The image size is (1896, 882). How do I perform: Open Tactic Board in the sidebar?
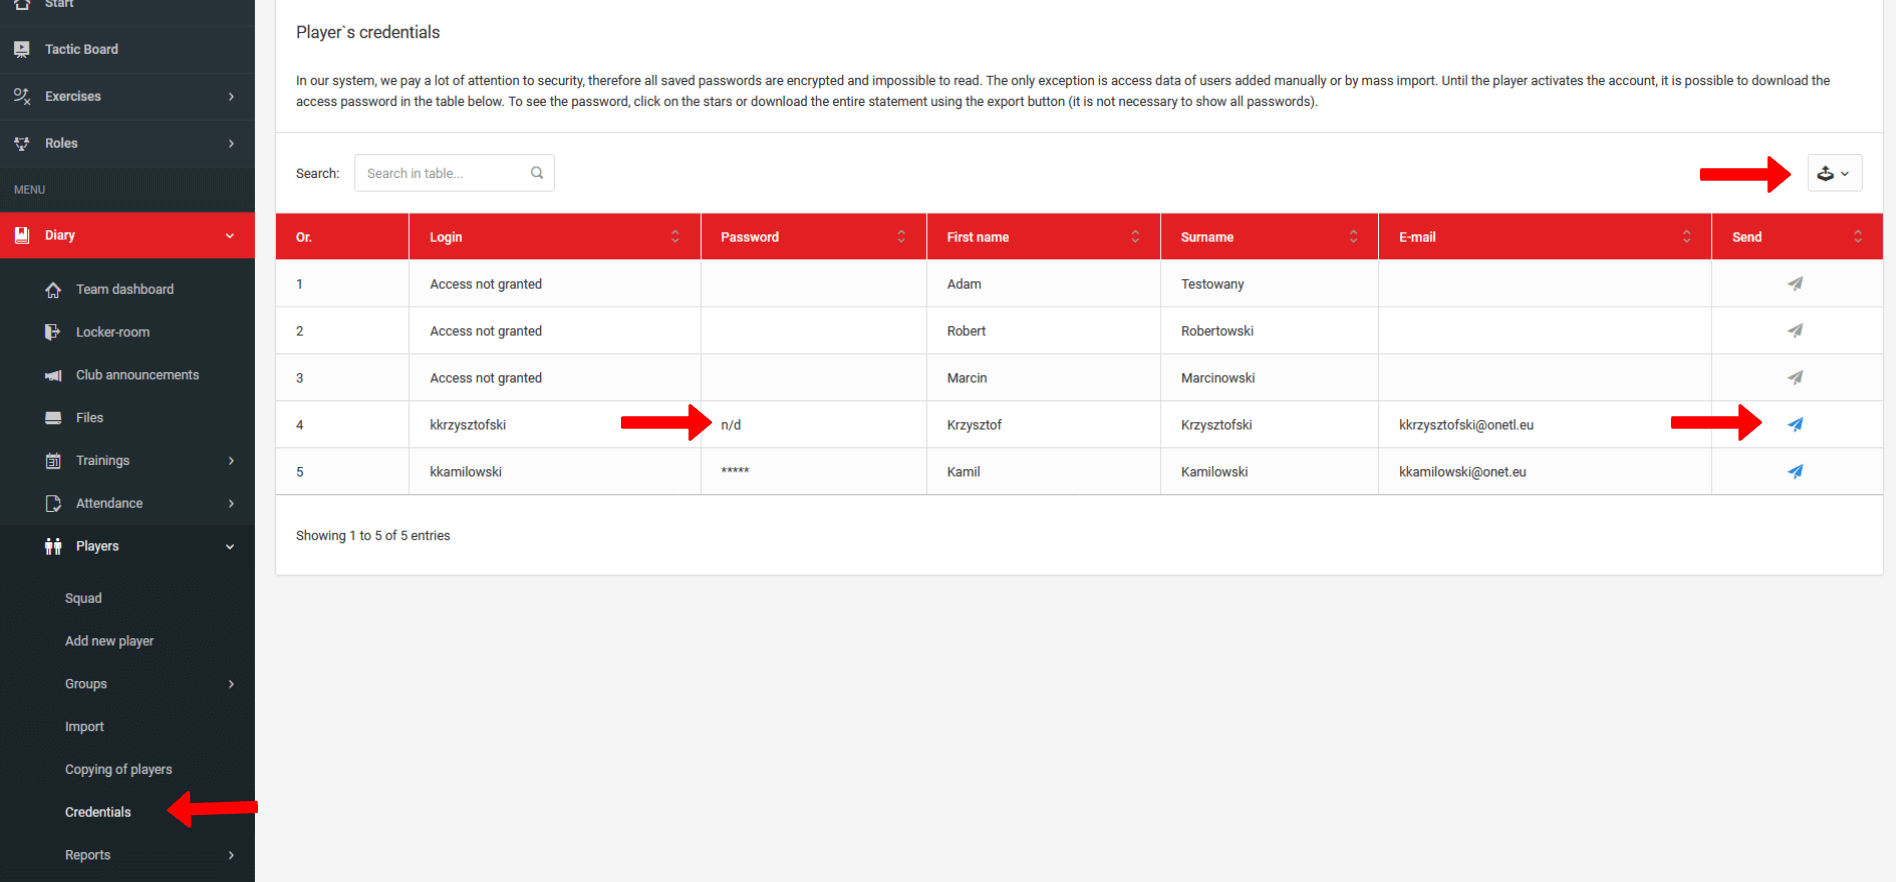pyautogui.click(x=81, y=49)
